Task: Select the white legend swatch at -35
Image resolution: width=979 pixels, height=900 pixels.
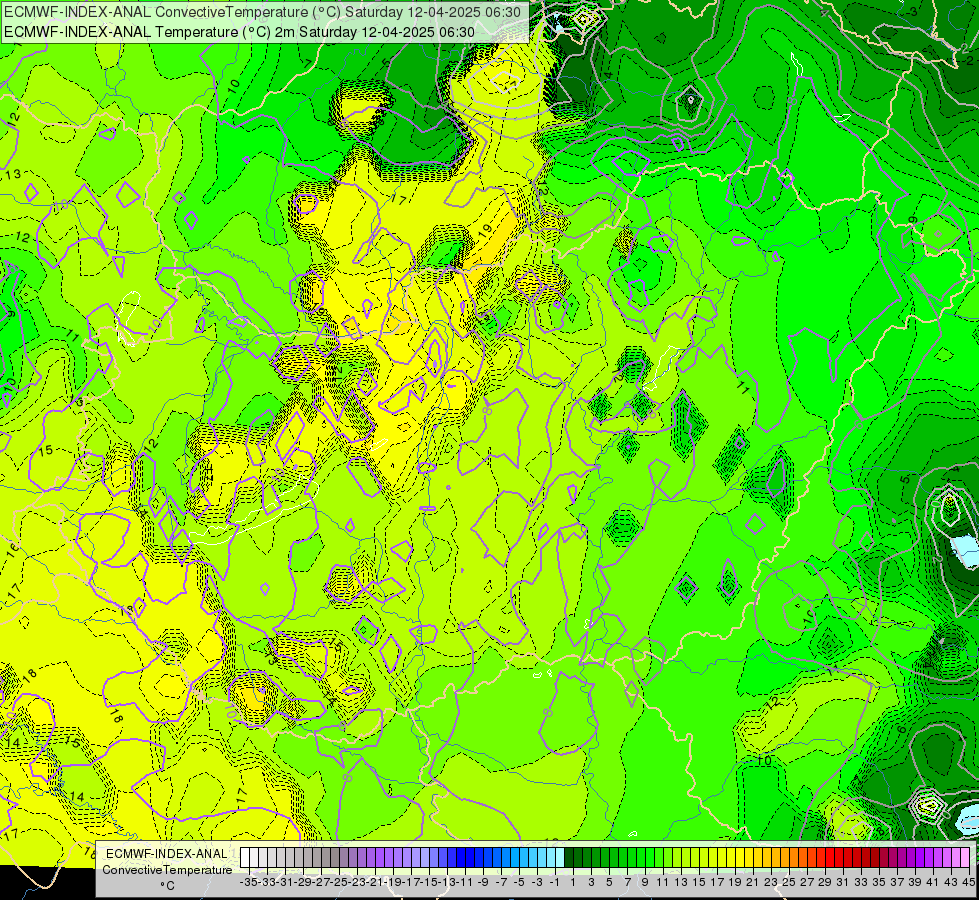Action: click(245, 857)
